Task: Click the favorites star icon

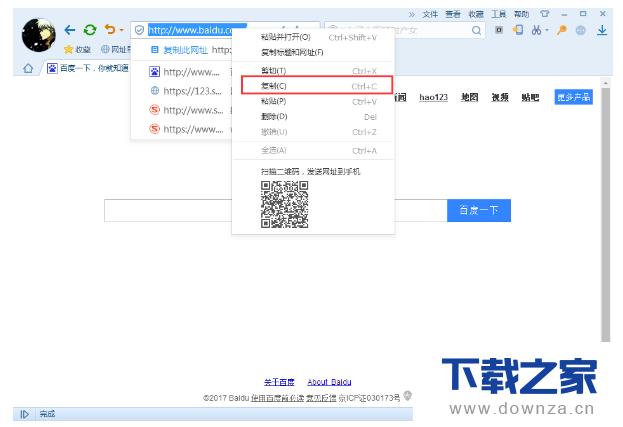Action: pyautogui.click(x=68, y=49)
